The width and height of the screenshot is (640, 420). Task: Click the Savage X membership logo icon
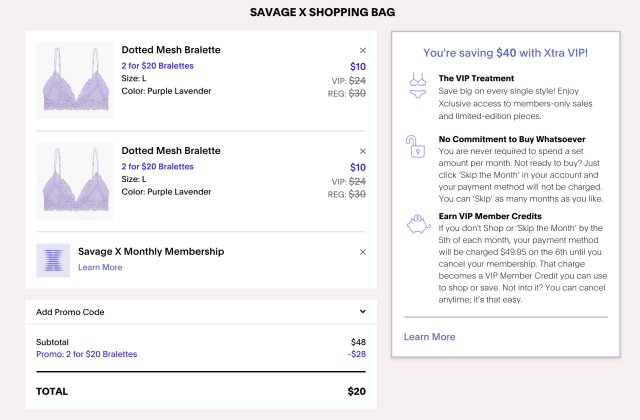[x=53, y=260]
